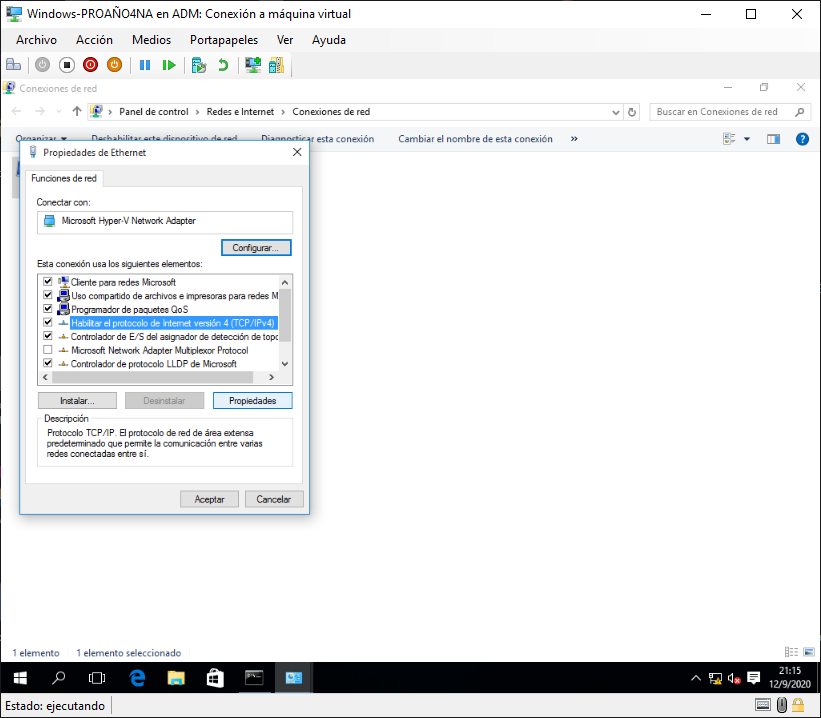821x718 pixels.
Task: Open the Acción menu
Action: point(94,40)
